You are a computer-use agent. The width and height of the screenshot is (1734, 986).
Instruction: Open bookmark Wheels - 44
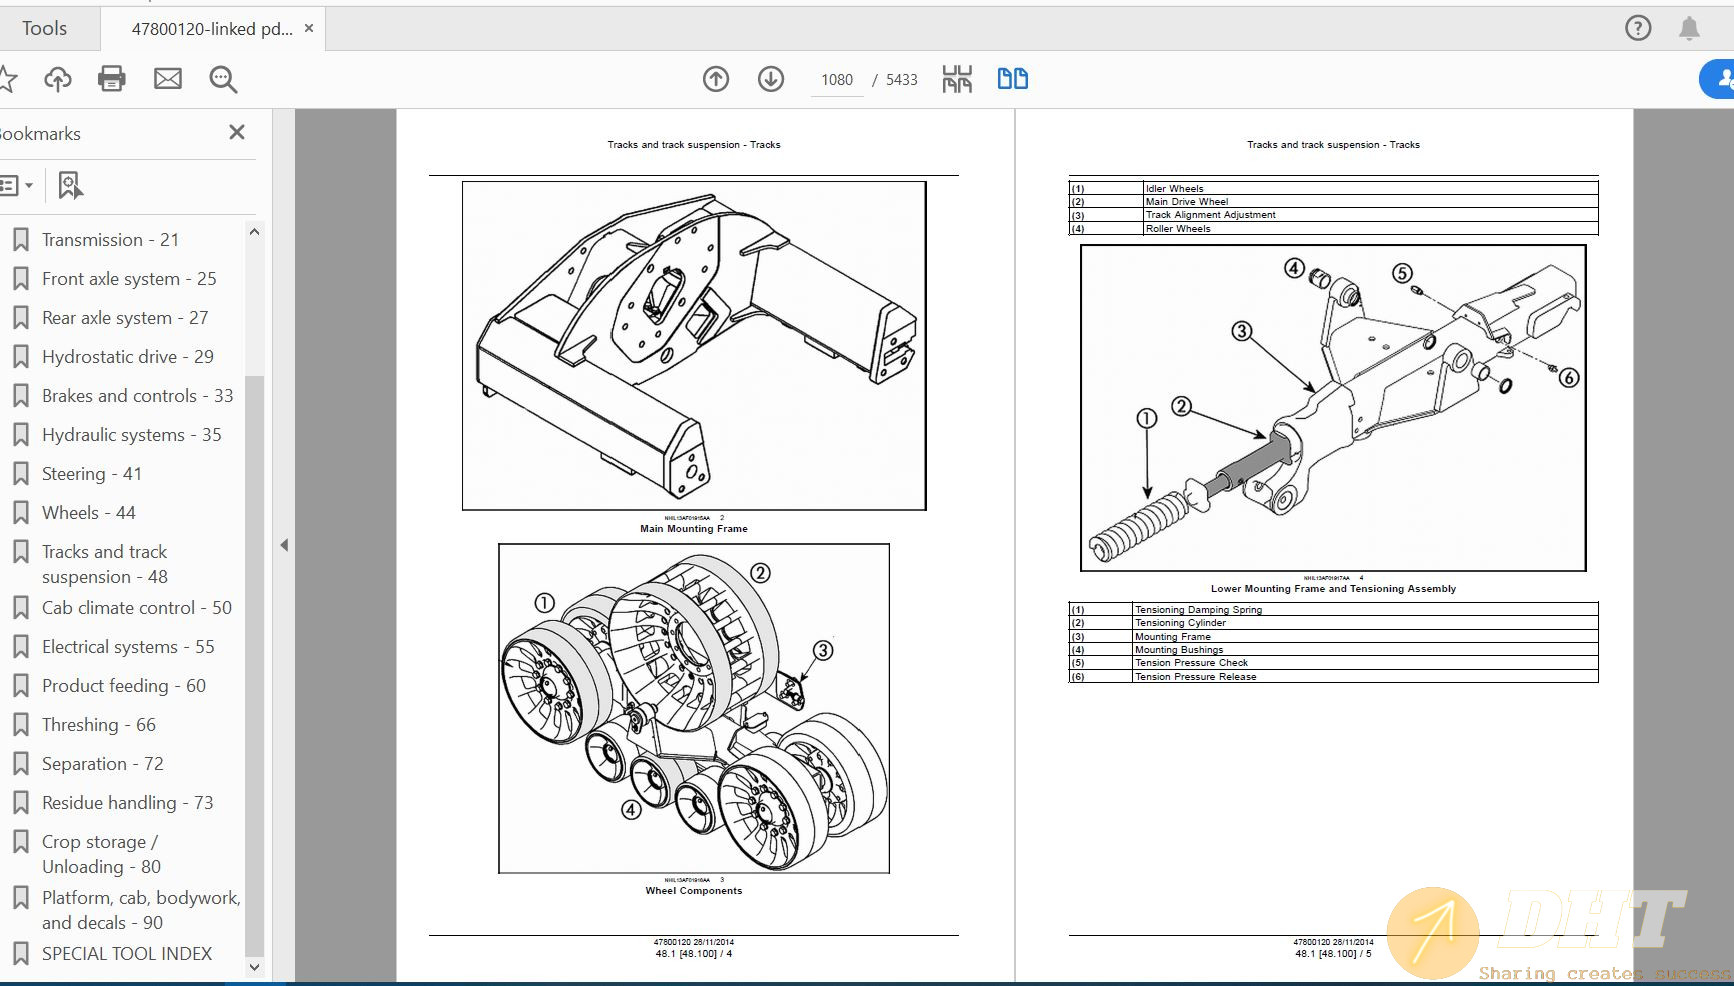pyautogui.click(x=88, y=513)
